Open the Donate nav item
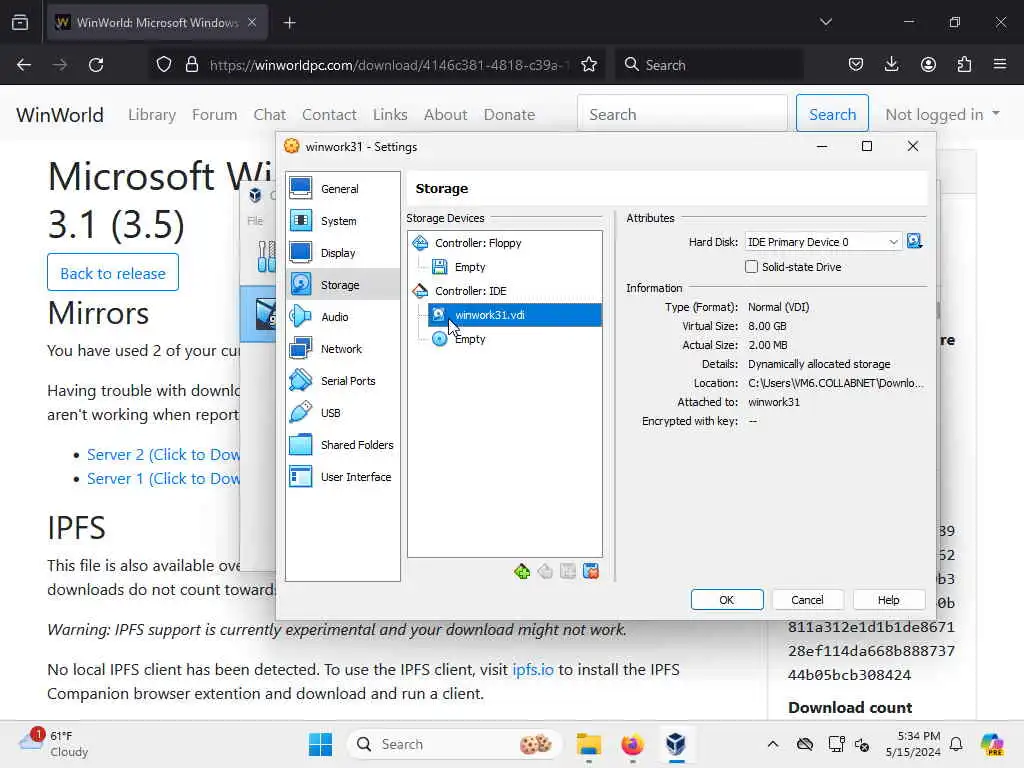This screenshot has width=1024, height=768. [509, 114]
